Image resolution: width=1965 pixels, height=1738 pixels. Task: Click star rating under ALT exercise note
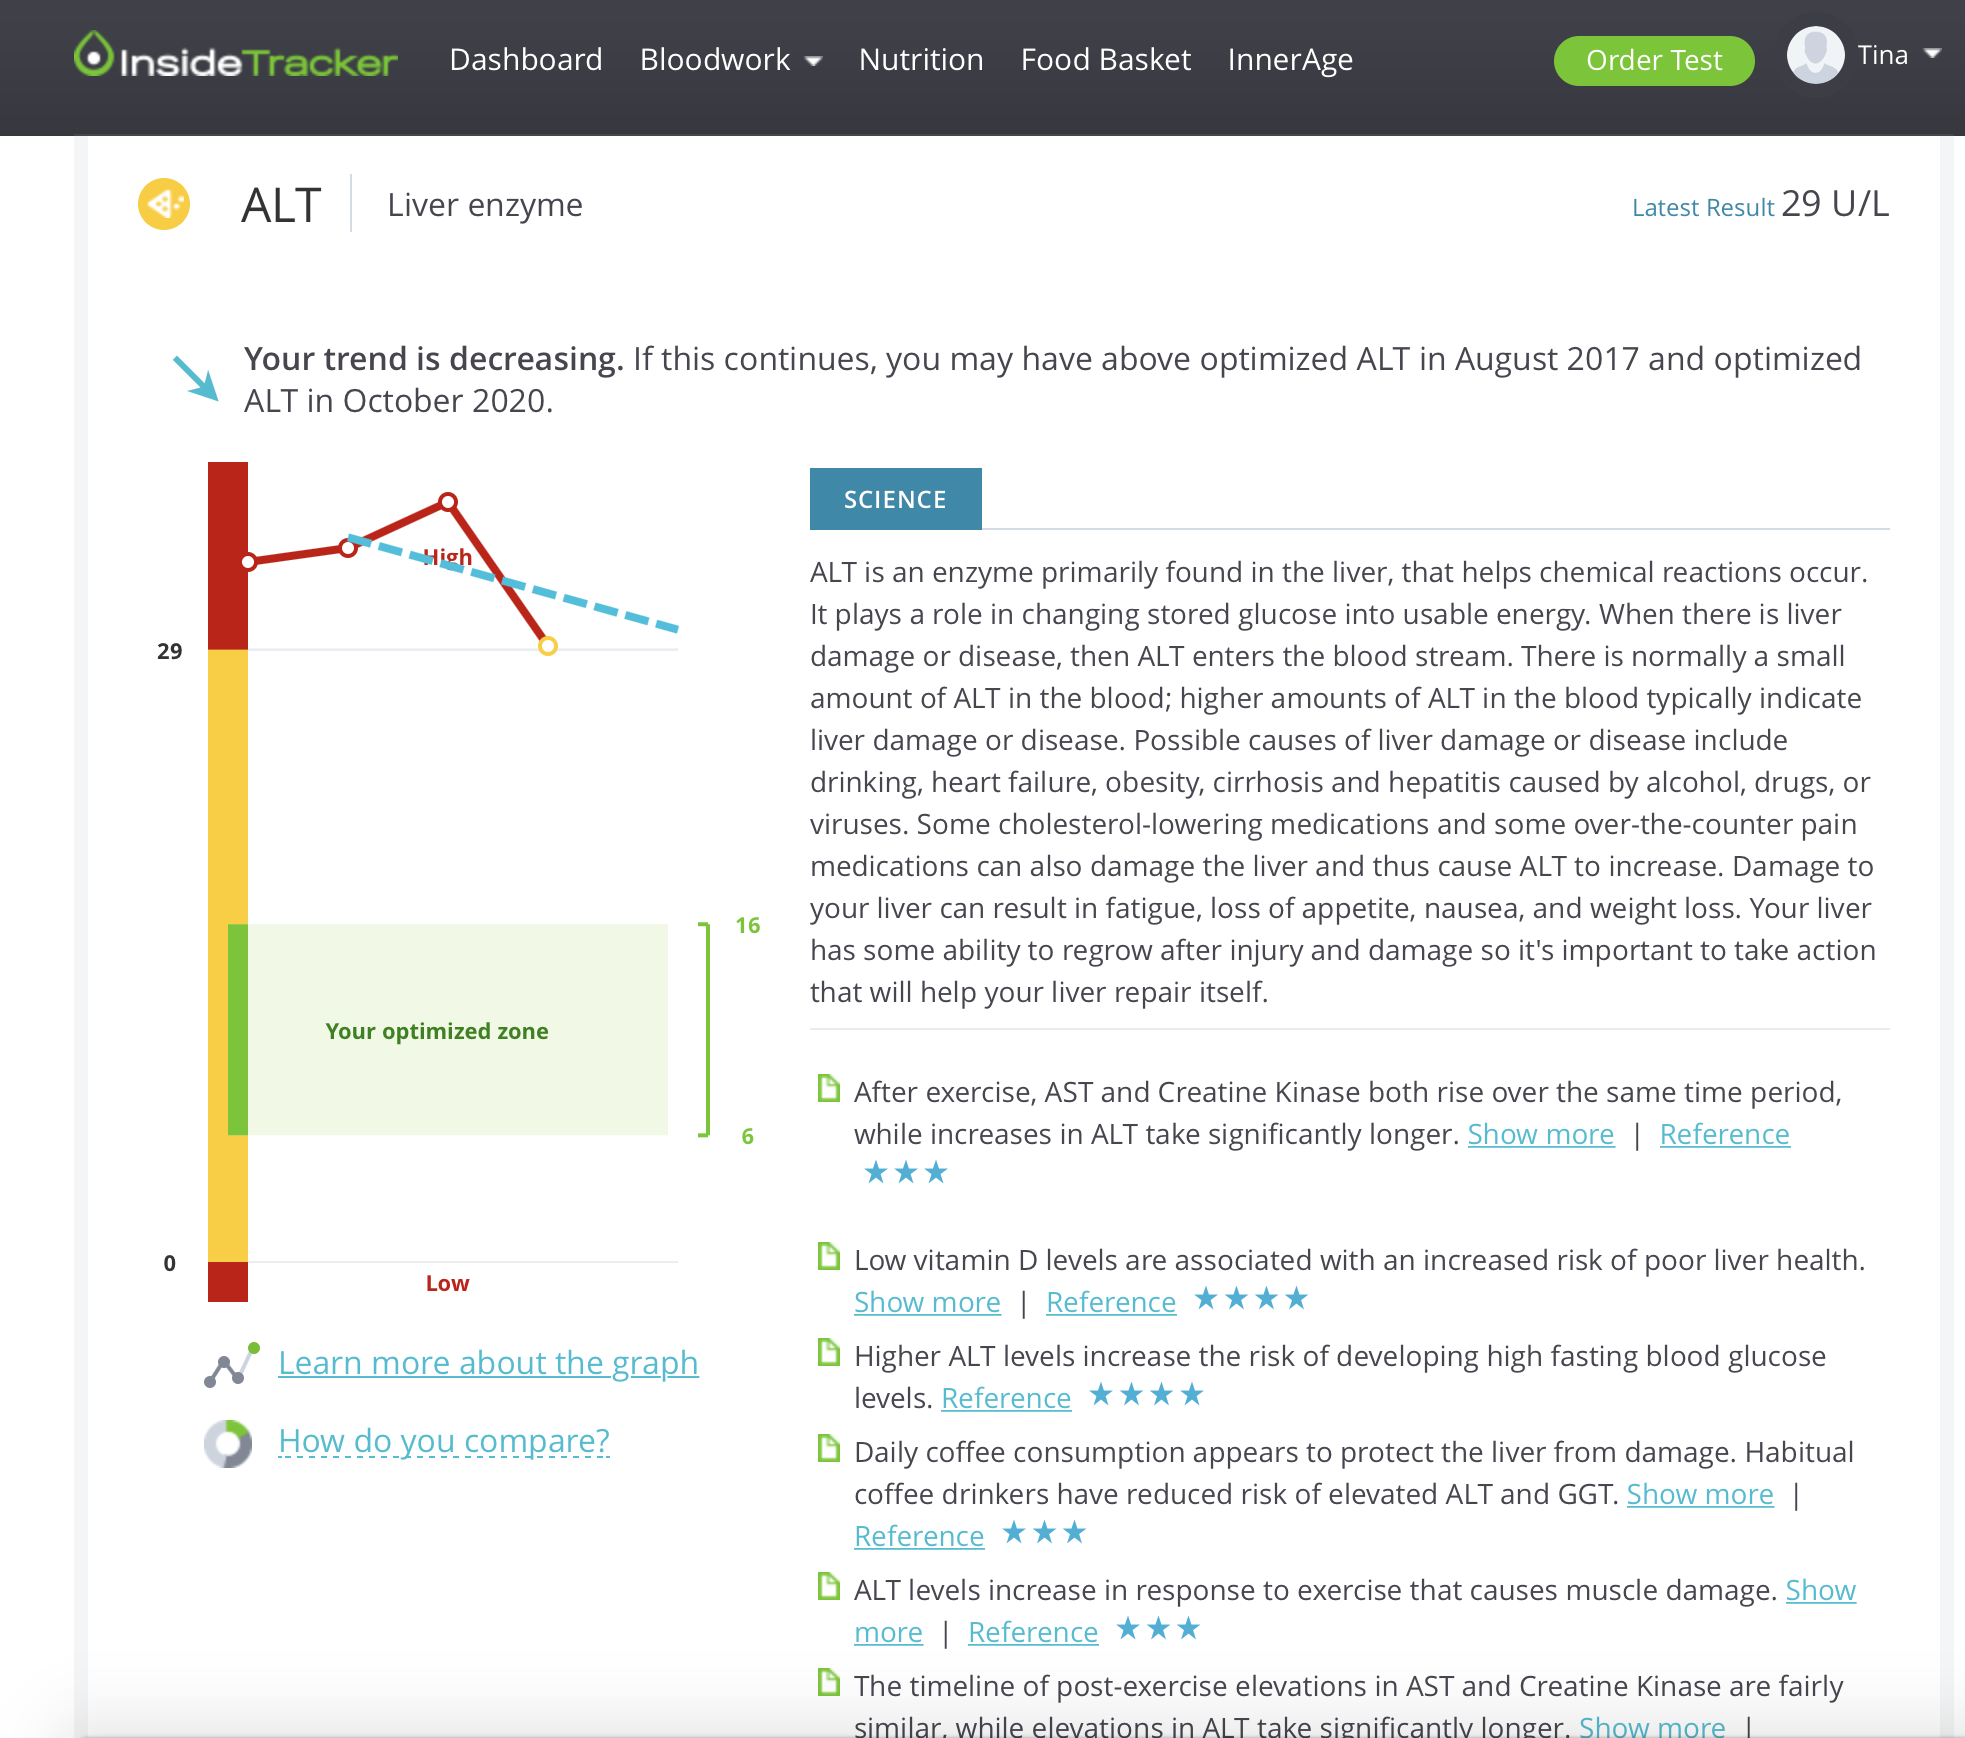click(x=905, y=1172)
